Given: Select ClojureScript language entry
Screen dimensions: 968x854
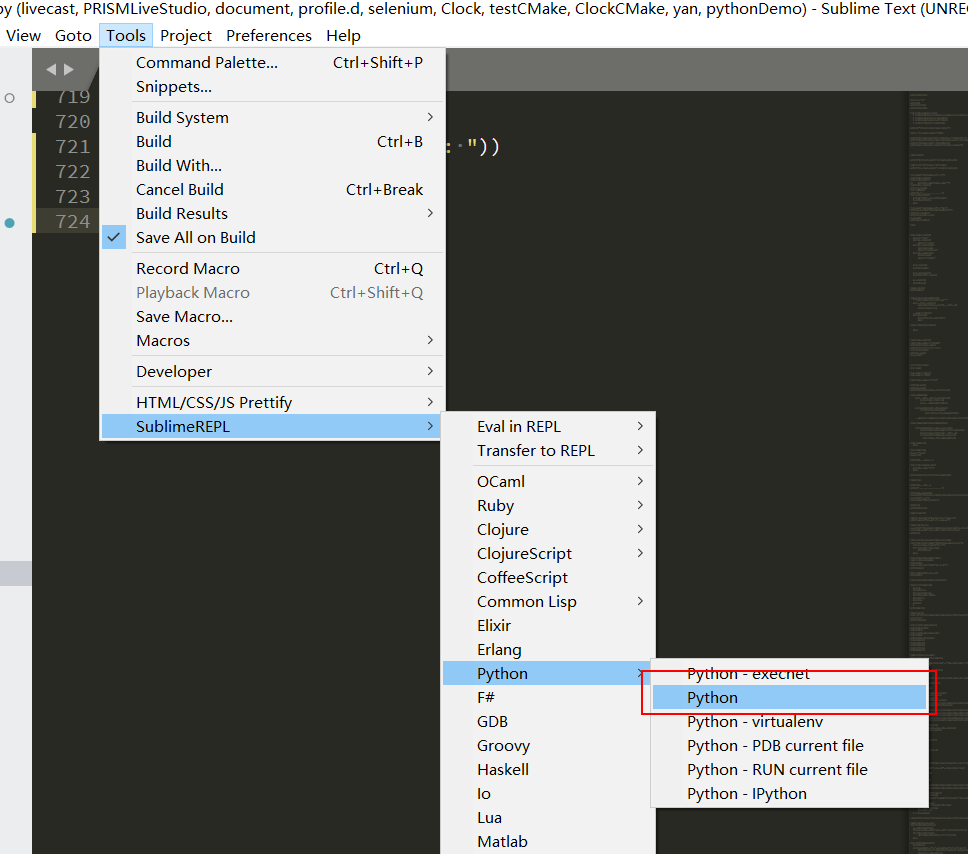Looking at the screenshot, I should tap(548, 553).
